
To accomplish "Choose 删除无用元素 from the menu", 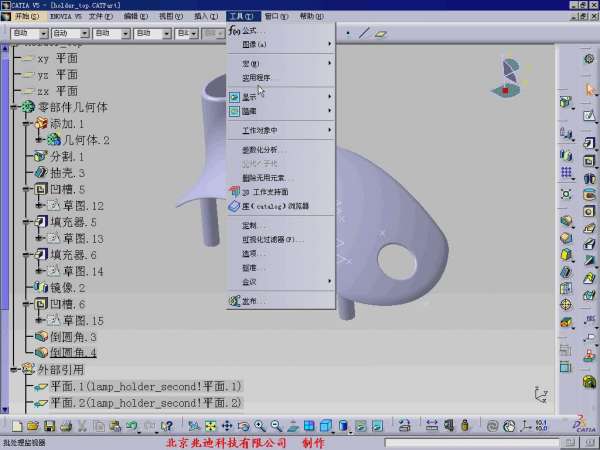I will coord(281,178).
